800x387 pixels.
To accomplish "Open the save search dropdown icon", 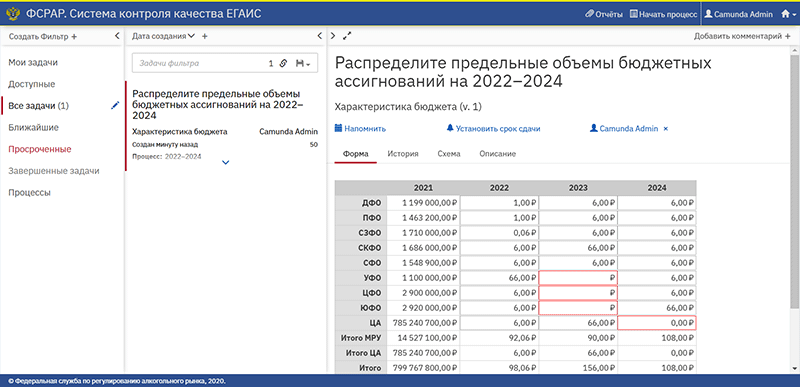I will pos(303,64).
